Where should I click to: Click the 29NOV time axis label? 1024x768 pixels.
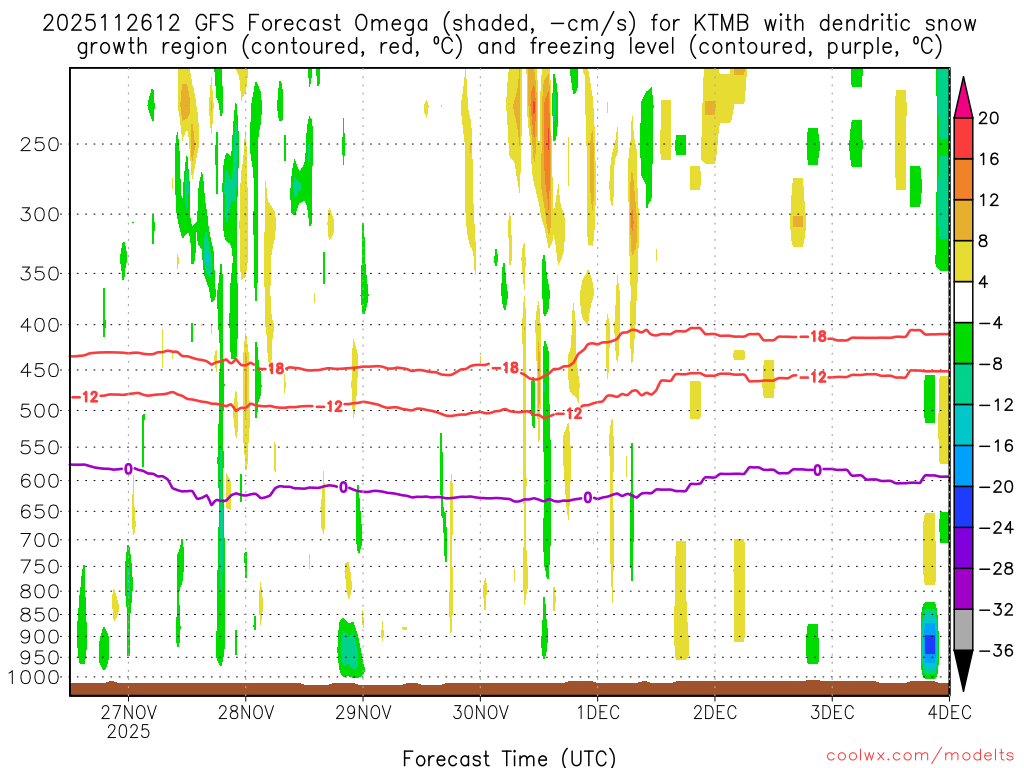click(x=363, y=712)
